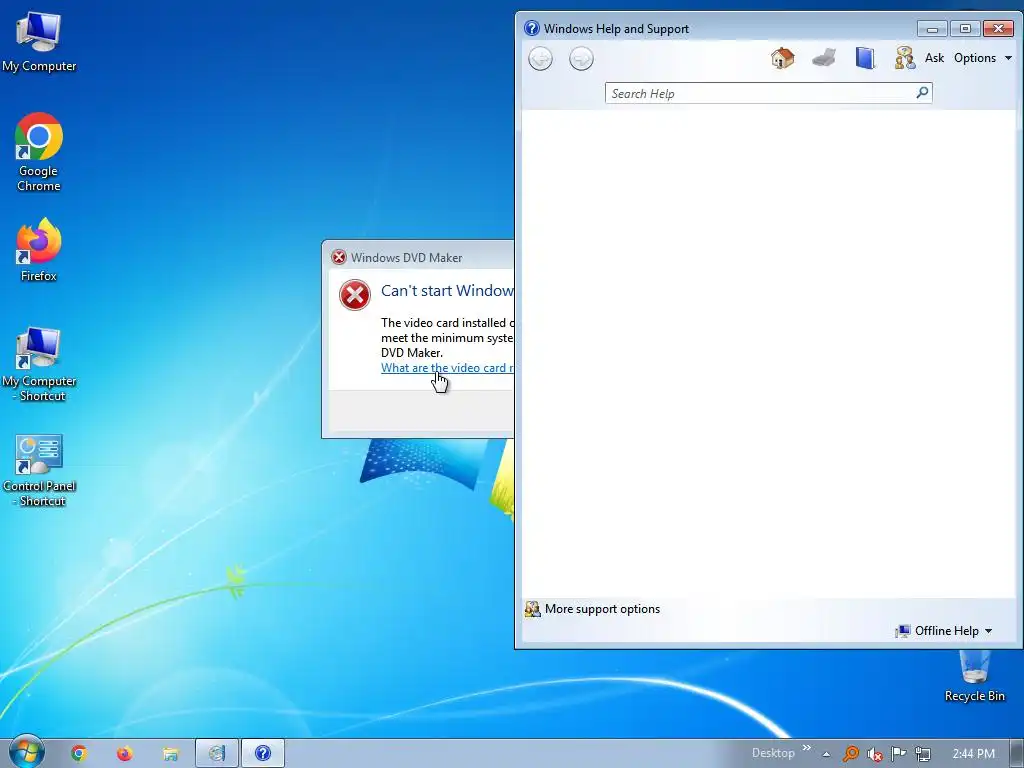Click the magnifier search button in Search Help
Image resolution: width=1024 pixels, height=768 pixels.
922,93
